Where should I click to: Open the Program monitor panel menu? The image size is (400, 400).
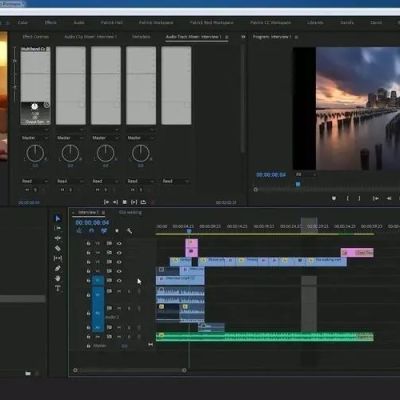coord(296,37)
